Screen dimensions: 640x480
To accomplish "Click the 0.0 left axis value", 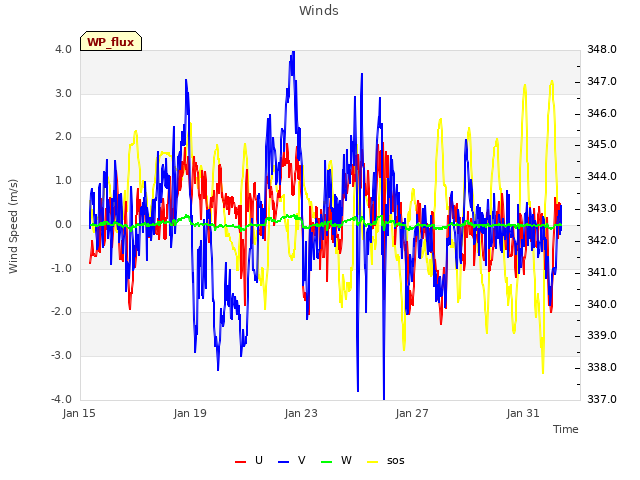I will click(x=63, y=224).
